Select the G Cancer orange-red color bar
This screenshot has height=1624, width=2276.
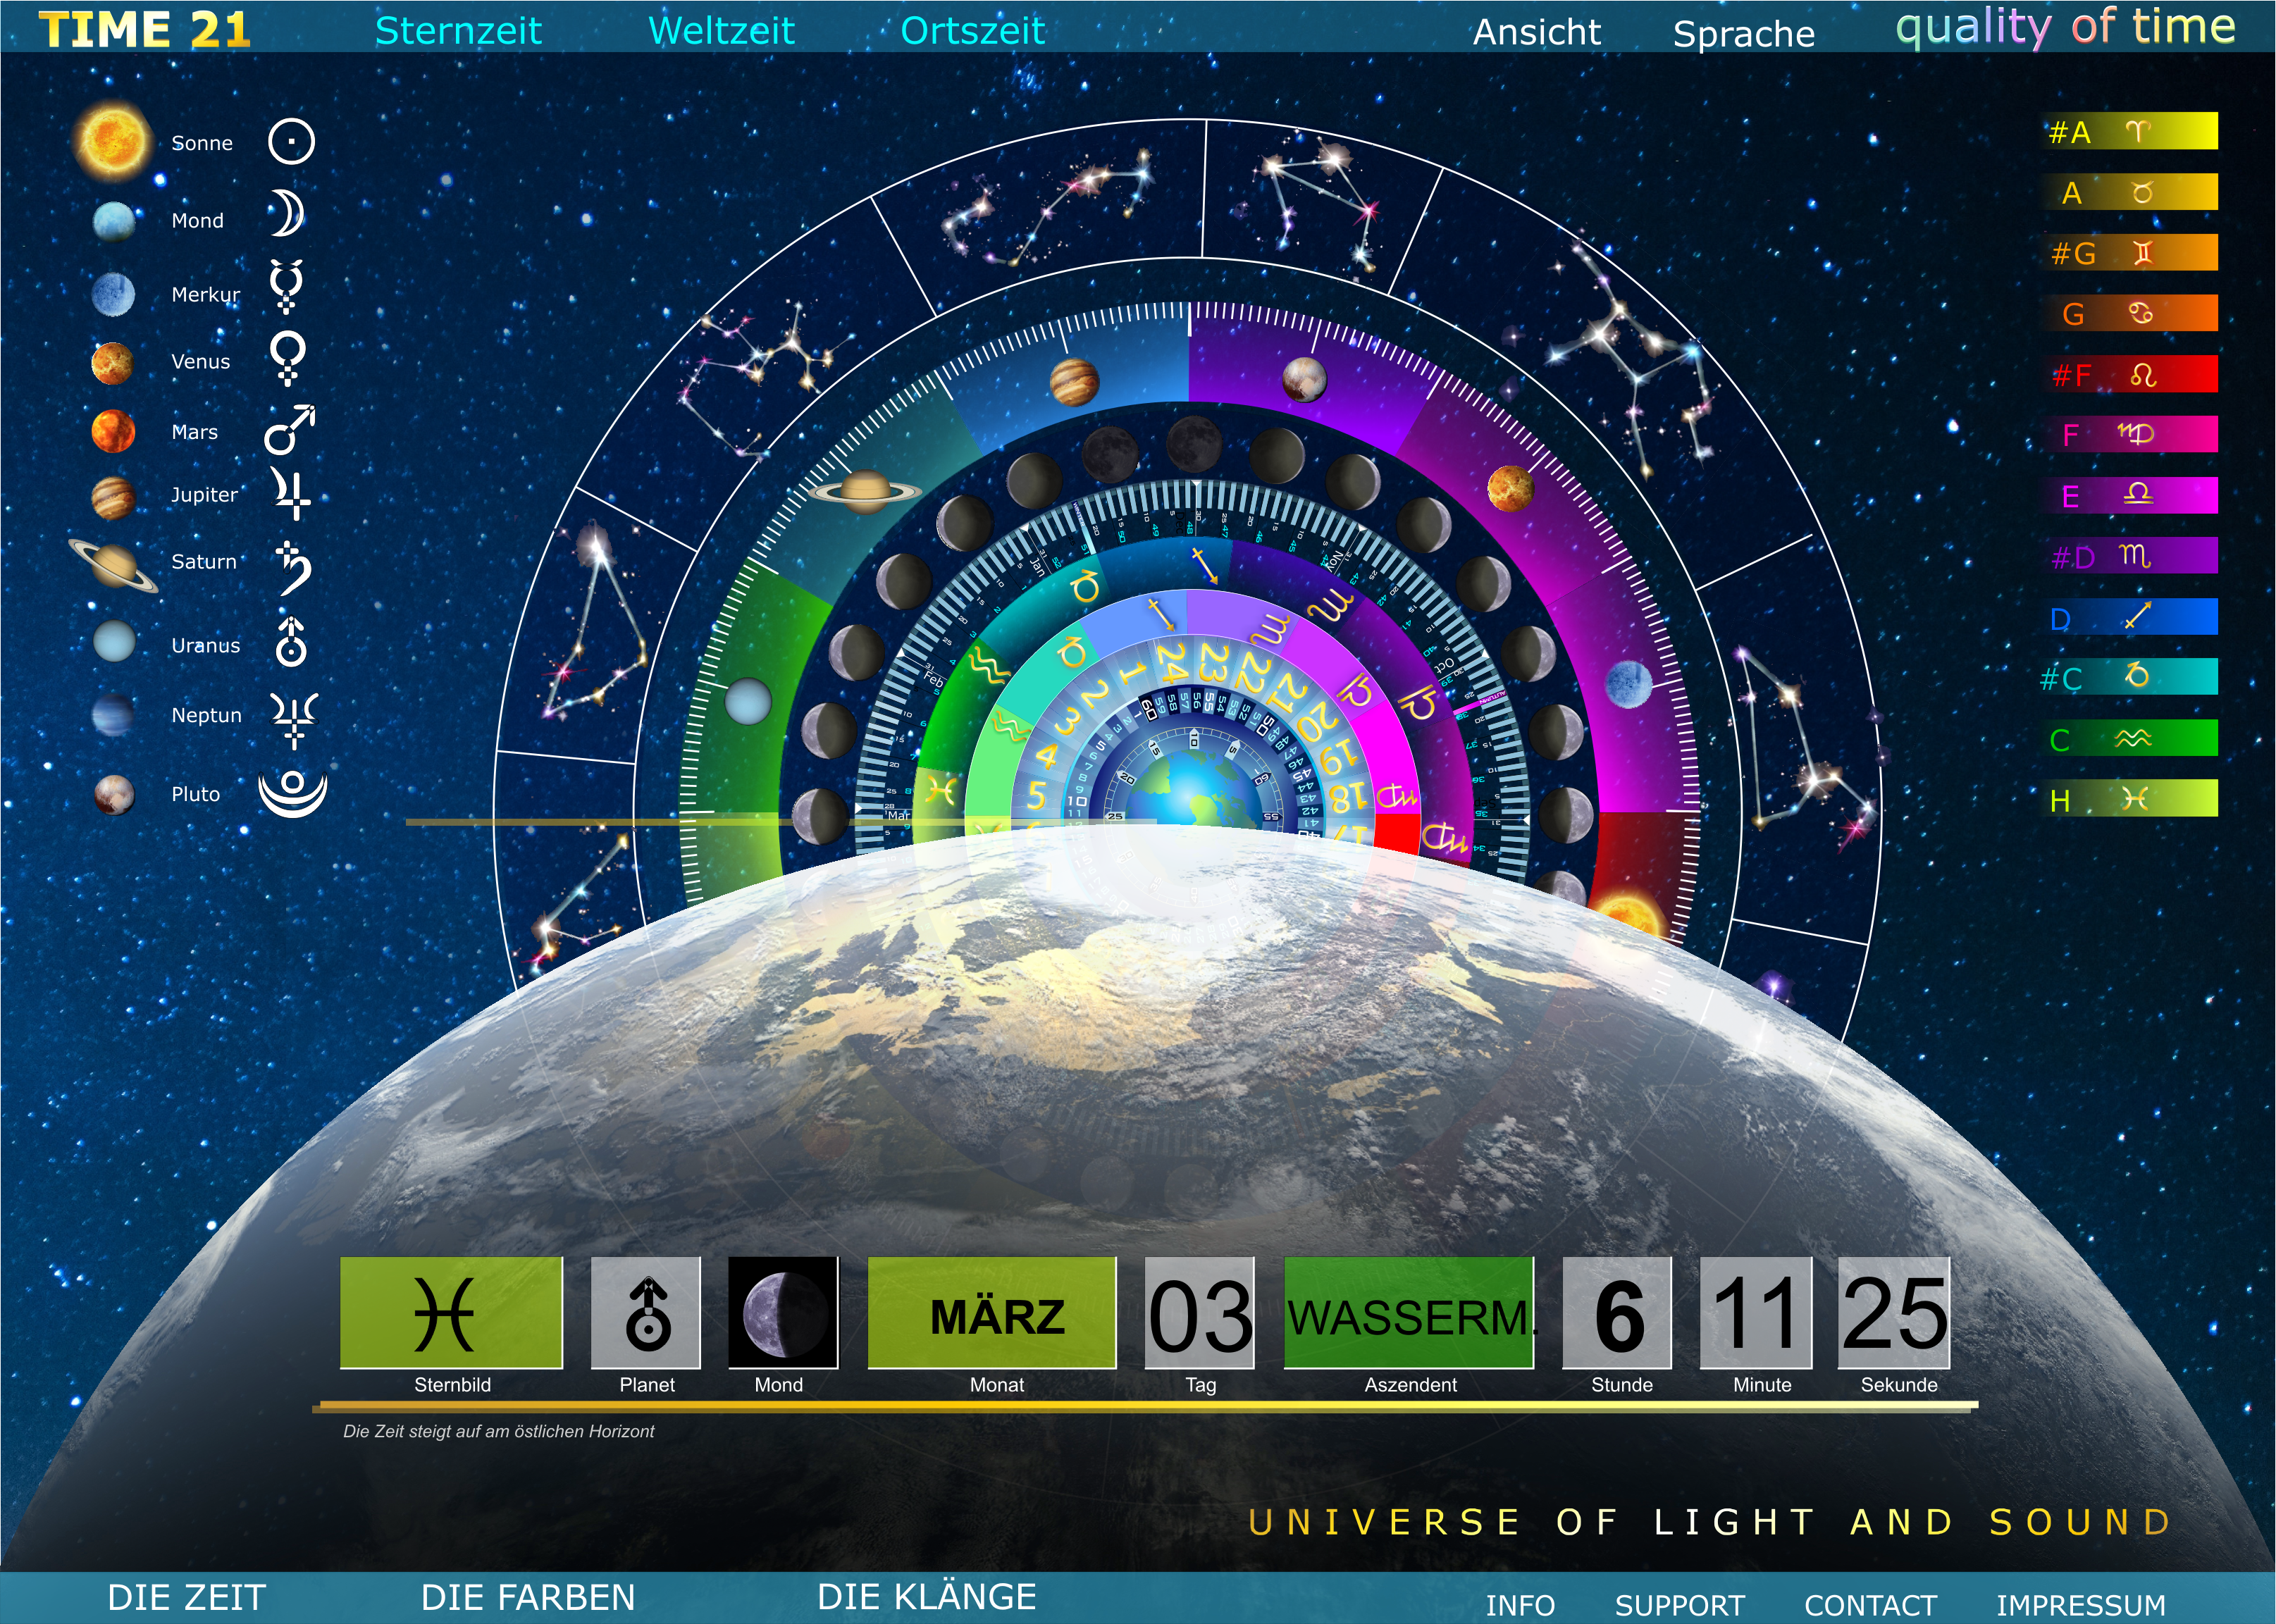pos(2129,313)
